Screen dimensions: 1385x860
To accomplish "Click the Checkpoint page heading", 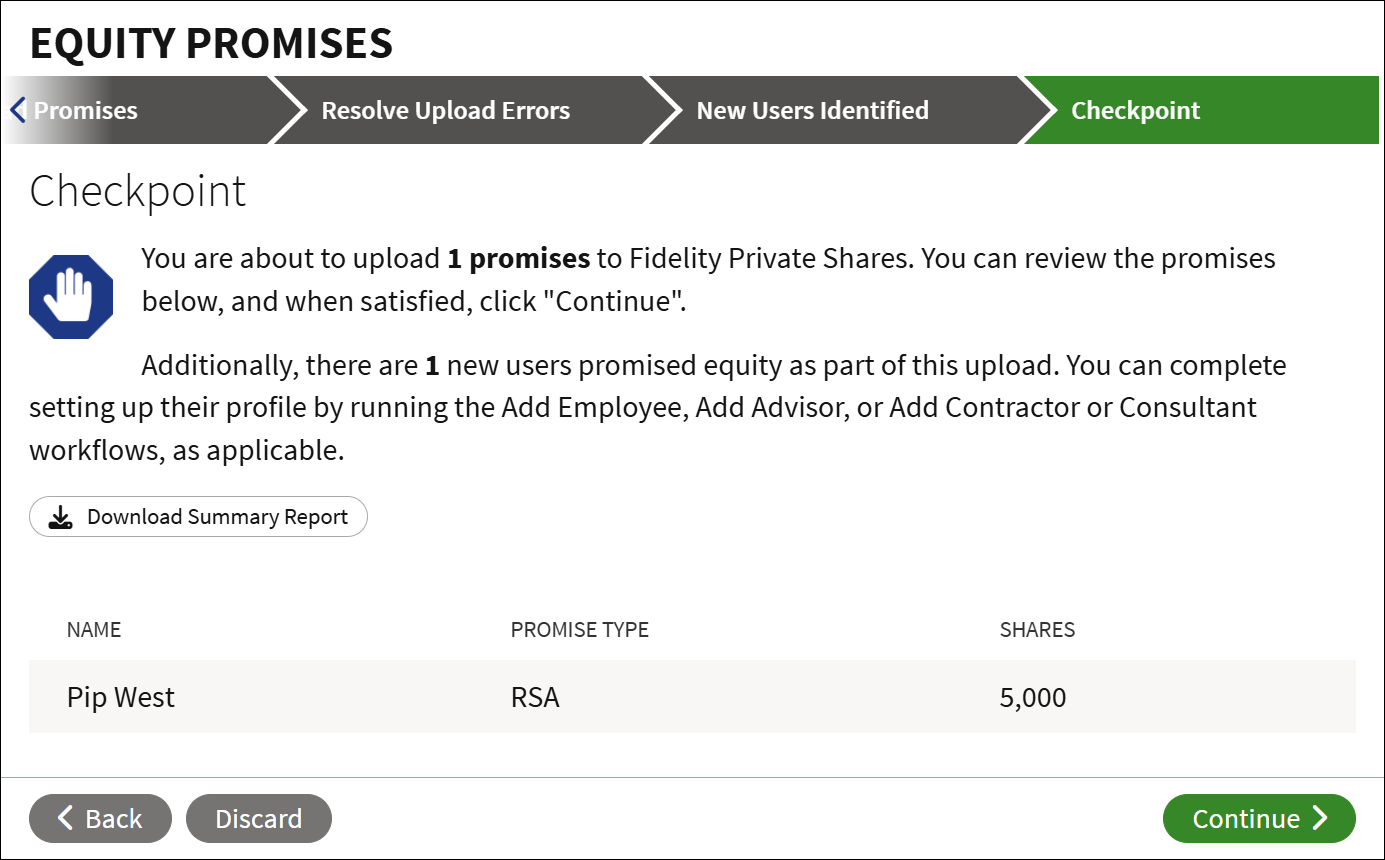I will 138,191.
